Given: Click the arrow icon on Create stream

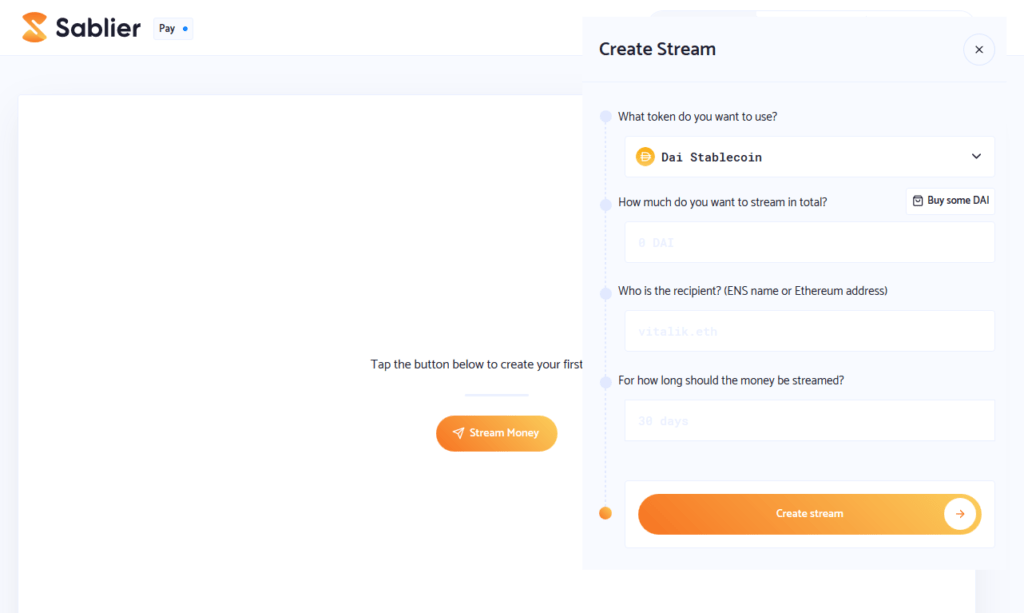Looking at the screenshot, I should pyautogui.click(x=959, y=514).
